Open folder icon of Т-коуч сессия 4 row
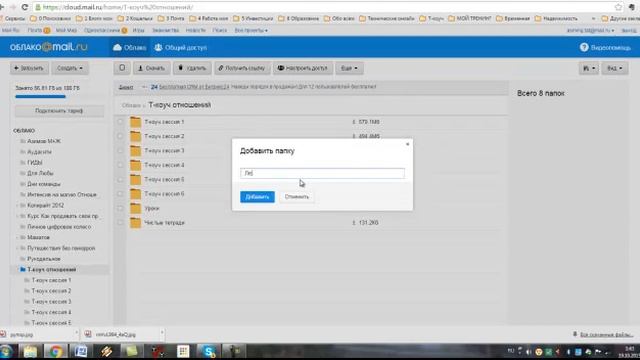640x360 pixels. [x=136, y=165]
